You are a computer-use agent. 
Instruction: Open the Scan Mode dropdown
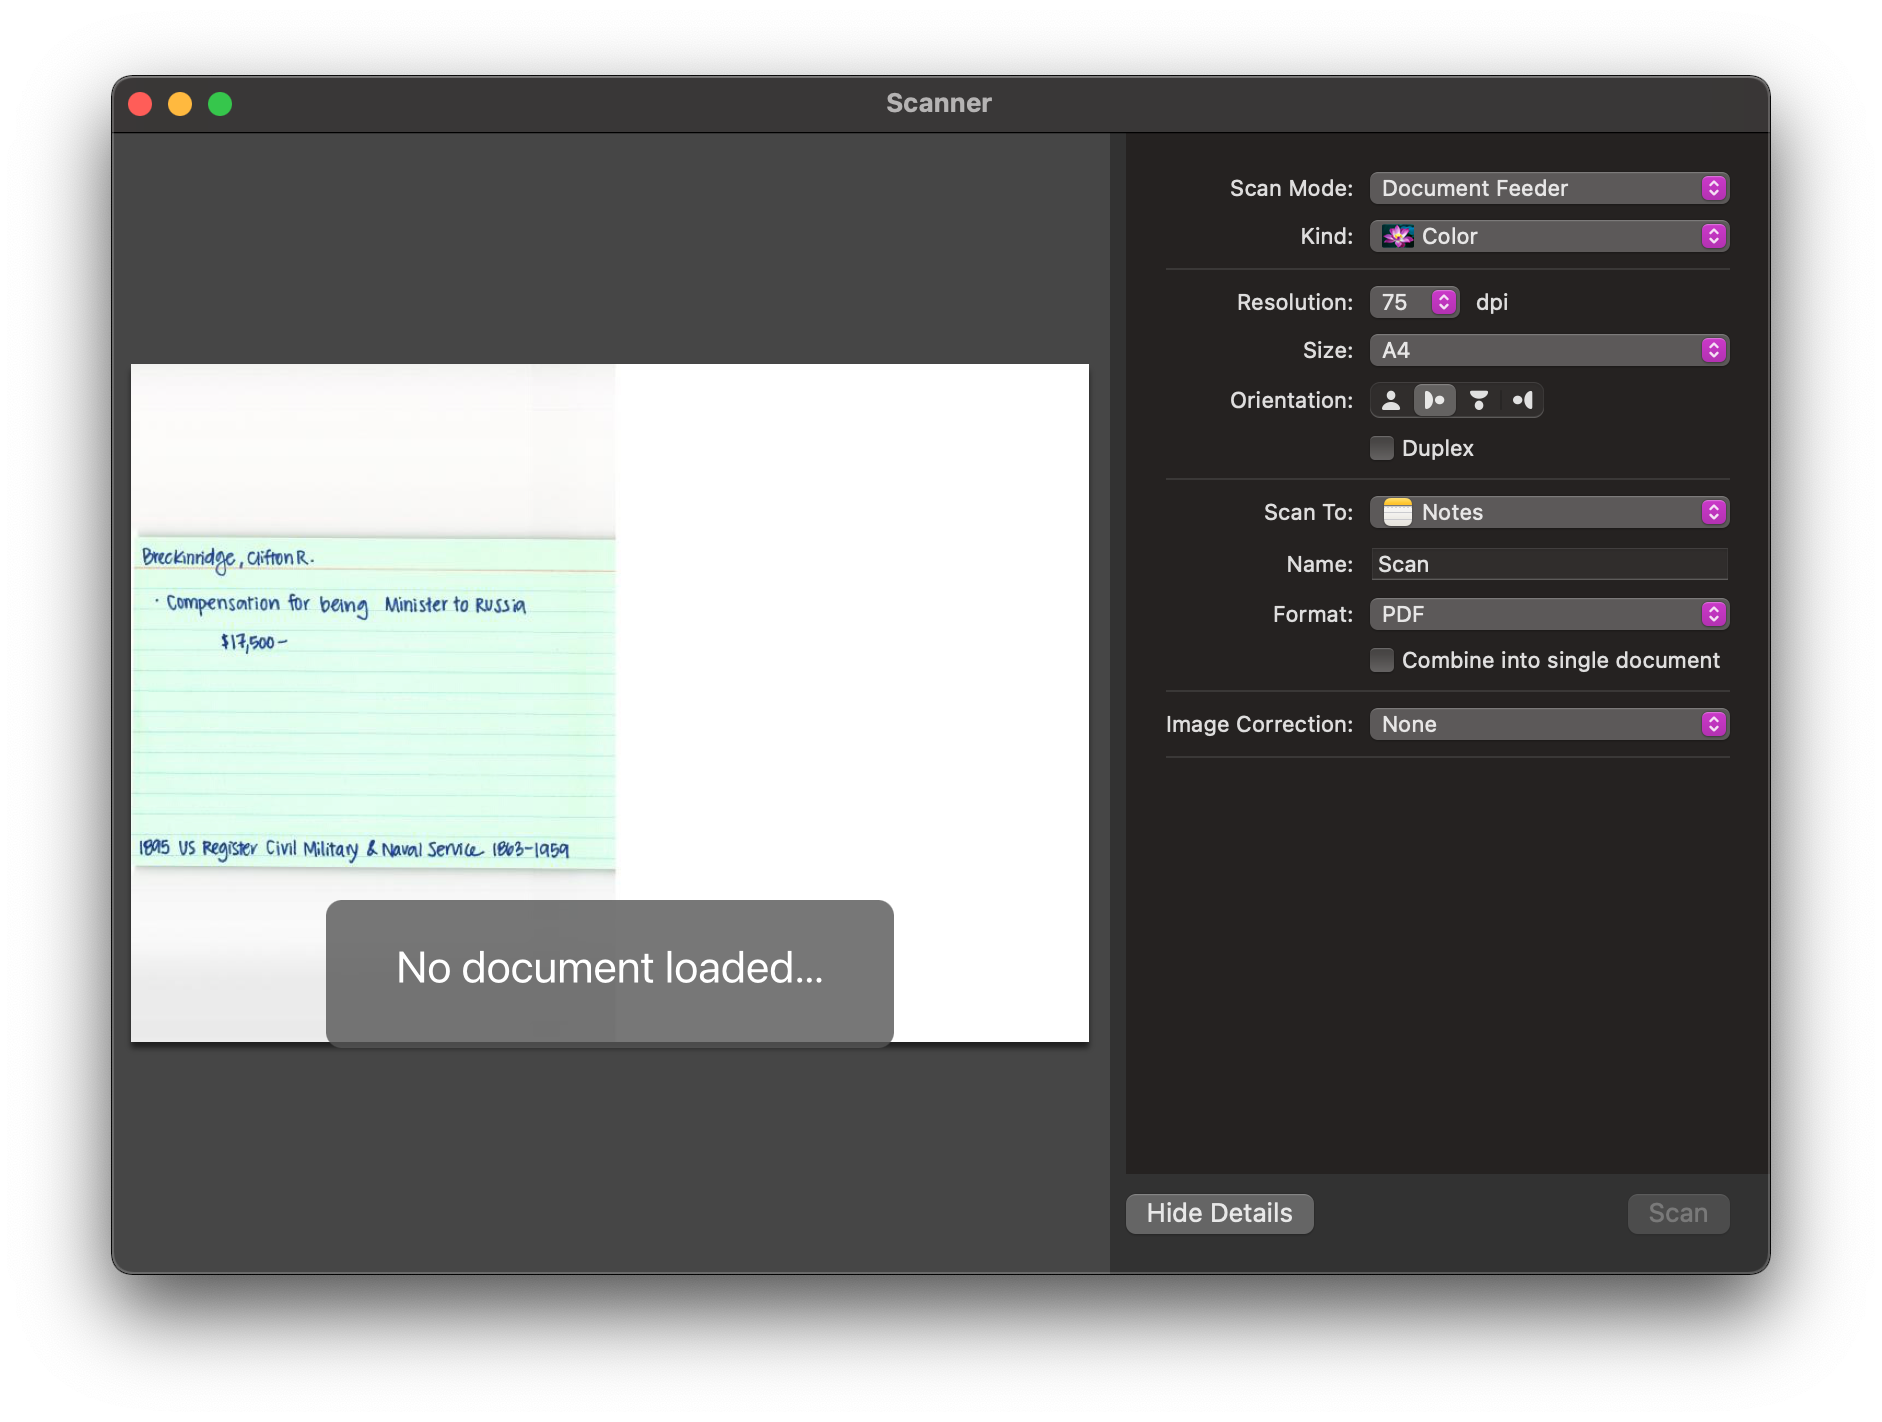(1548, 188)
